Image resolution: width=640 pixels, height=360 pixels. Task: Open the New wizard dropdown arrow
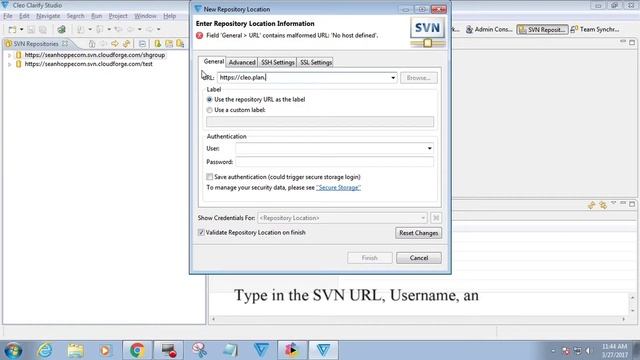click(21, 29)
